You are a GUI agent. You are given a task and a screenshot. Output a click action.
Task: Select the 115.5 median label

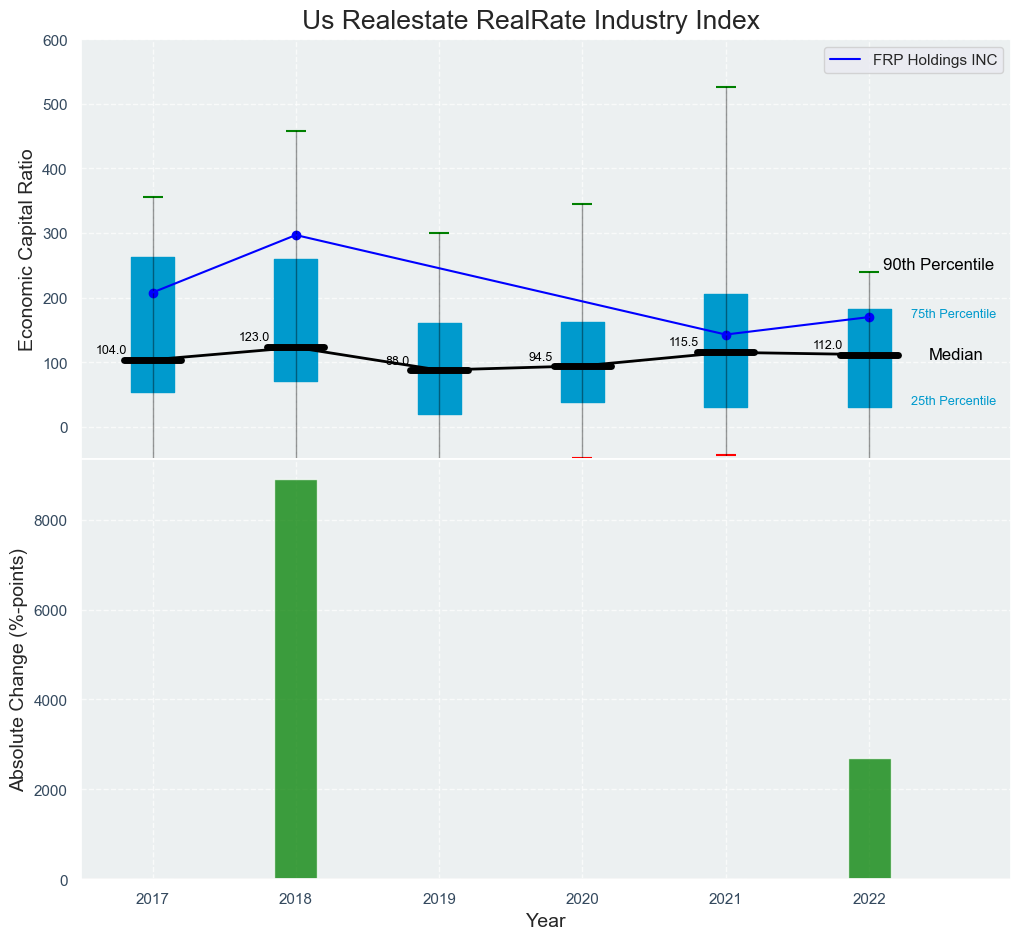click(684, 342)
